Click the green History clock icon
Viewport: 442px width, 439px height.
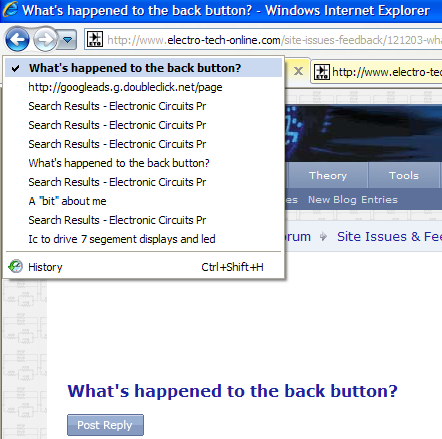click(15, 266)
